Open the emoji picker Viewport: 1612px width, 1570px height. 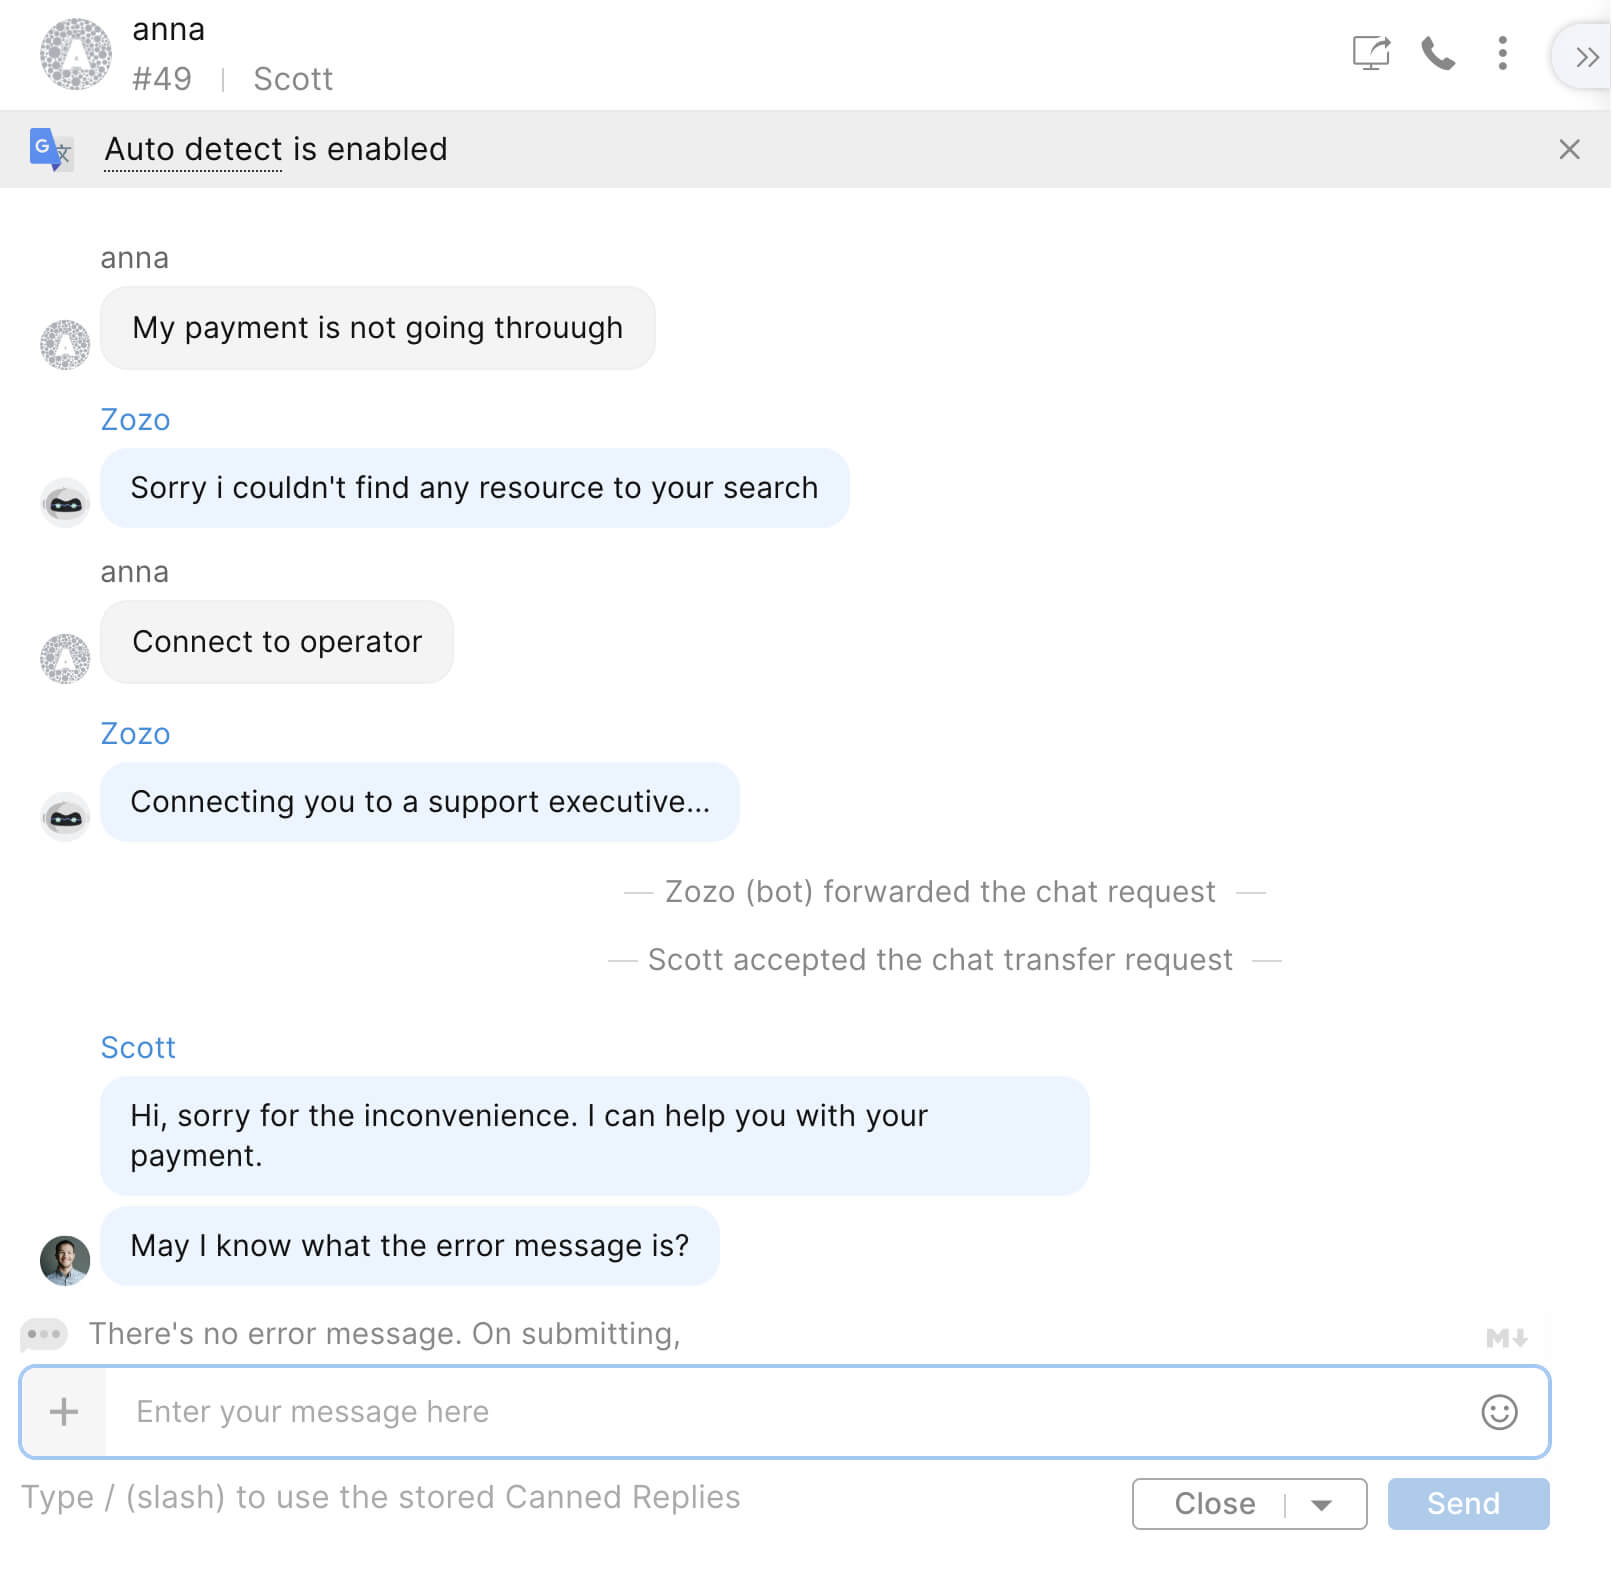point(1499,1412)
